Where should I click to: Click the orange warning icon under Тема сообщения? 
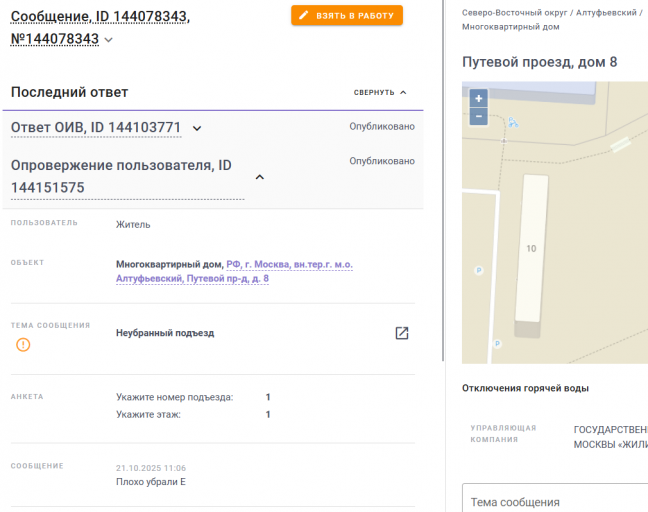23,344
